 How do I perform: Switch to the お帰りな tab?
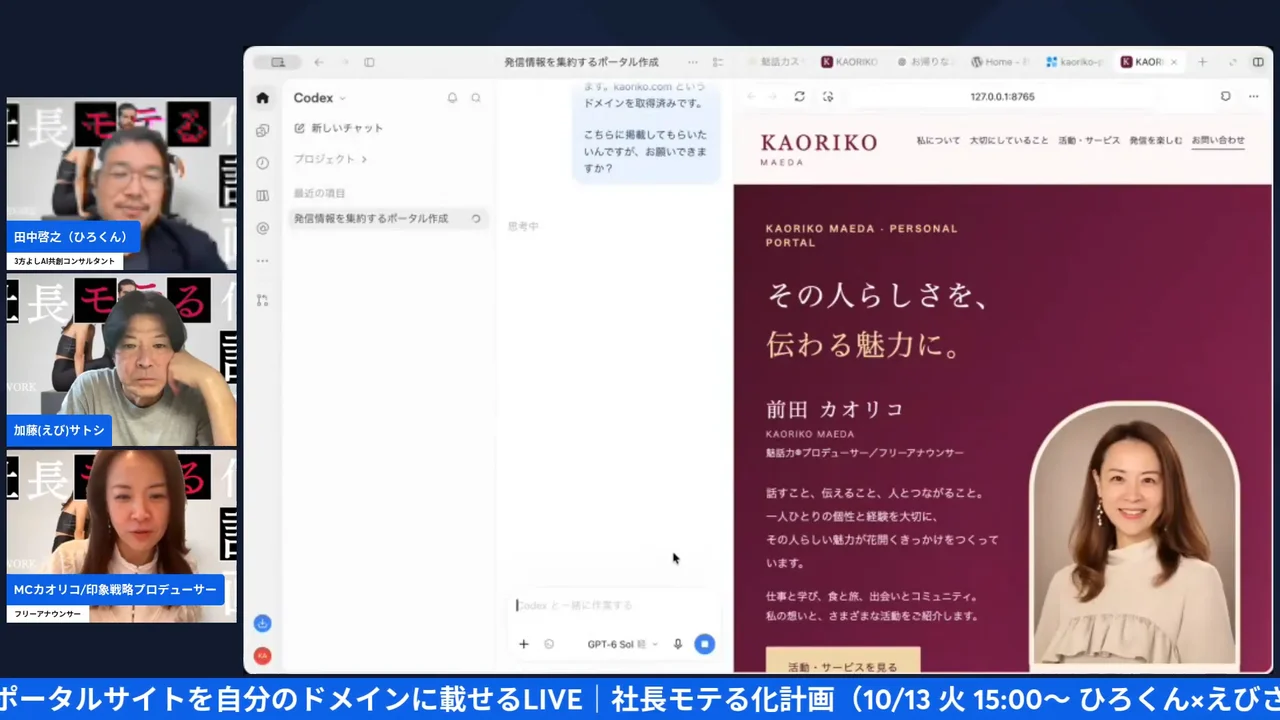(x=924, y=62)
